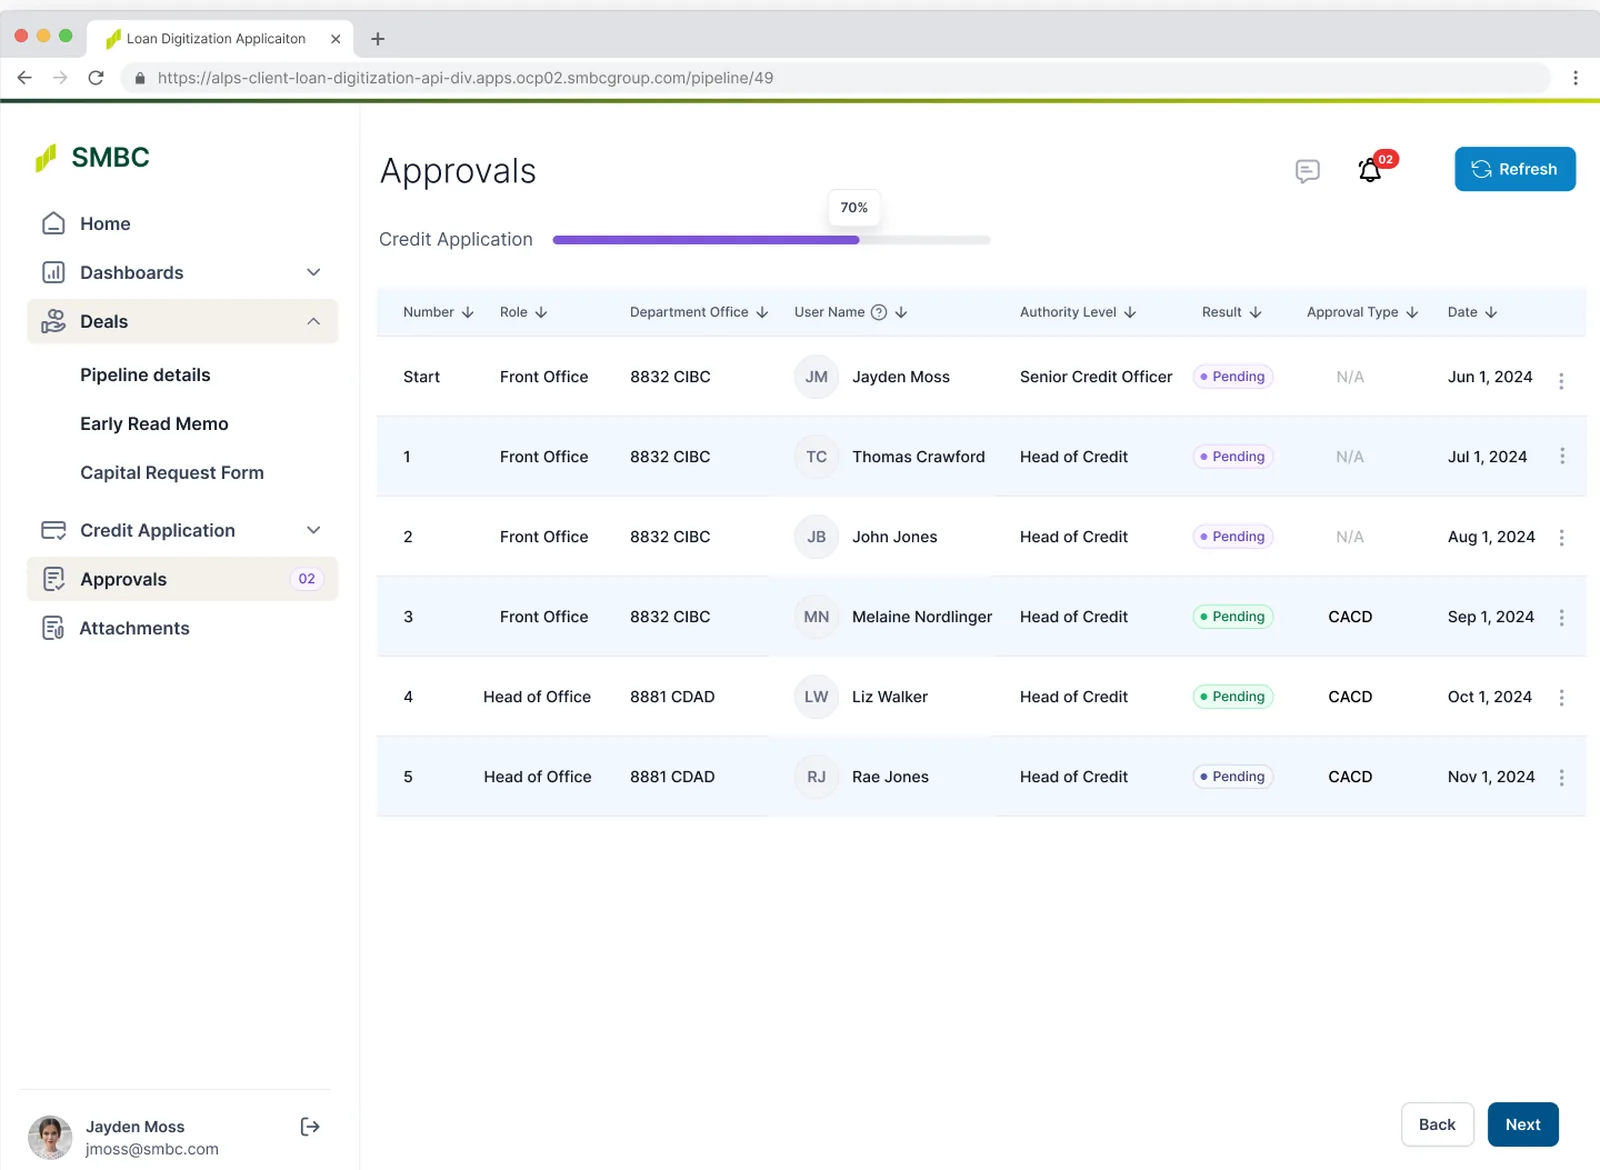Screen dimensions: 1600x1170
Task: Click the jmoss@smbc.com email text
Action: point(152,1150)
